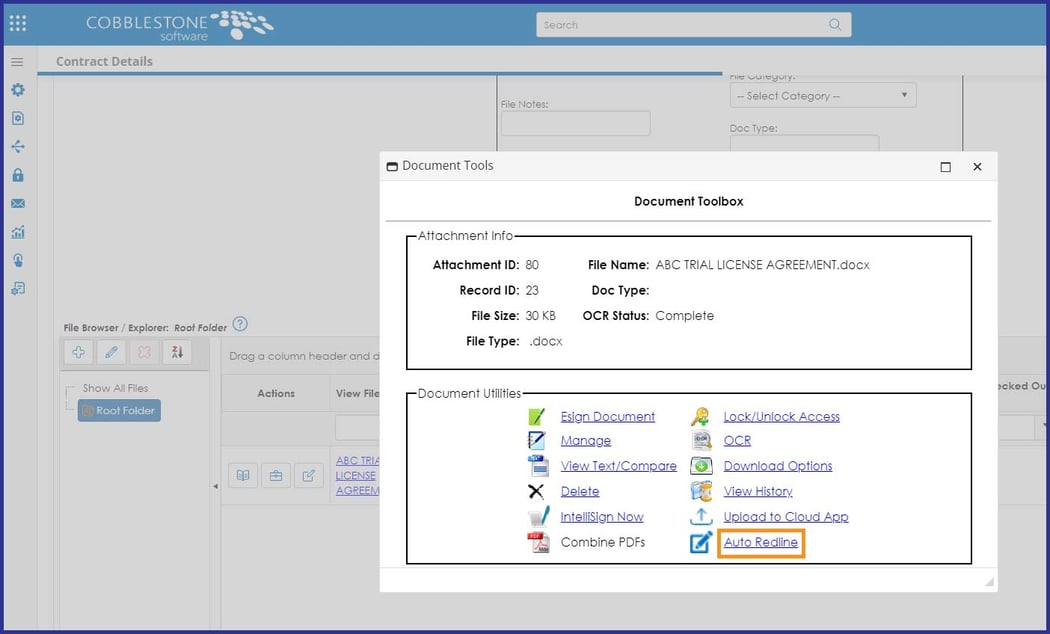
Task: Select the Contract Details tab
Action: [x=103, y=61]
